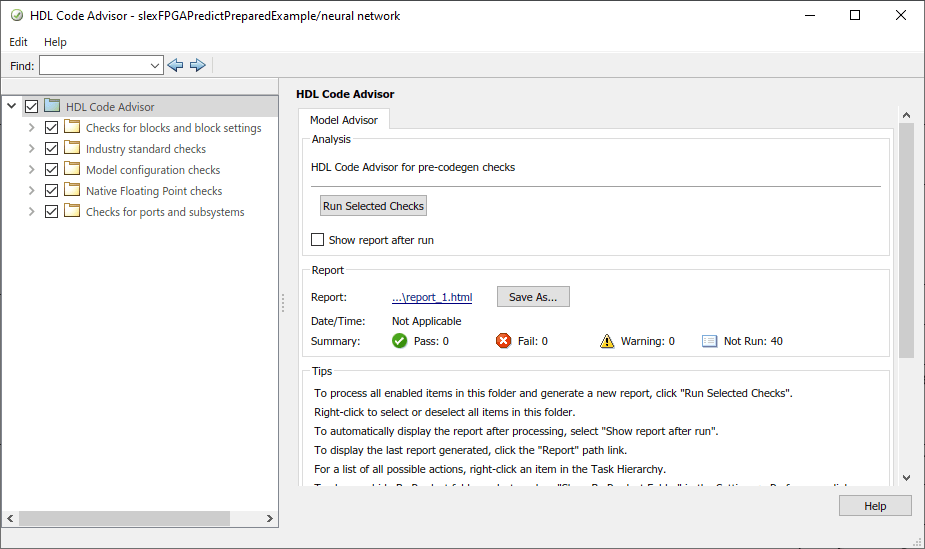Open the Edit menu

pyautogui.click(x=18, y=42)
